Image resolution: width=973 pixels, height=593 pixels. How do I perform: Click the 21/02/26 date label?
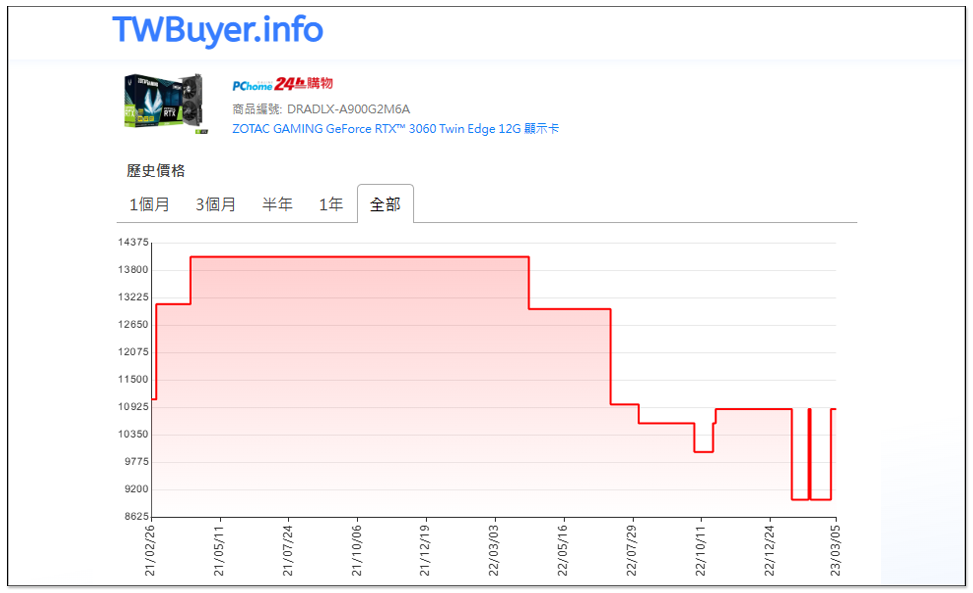pyautogui.click(x=150, y=551)
